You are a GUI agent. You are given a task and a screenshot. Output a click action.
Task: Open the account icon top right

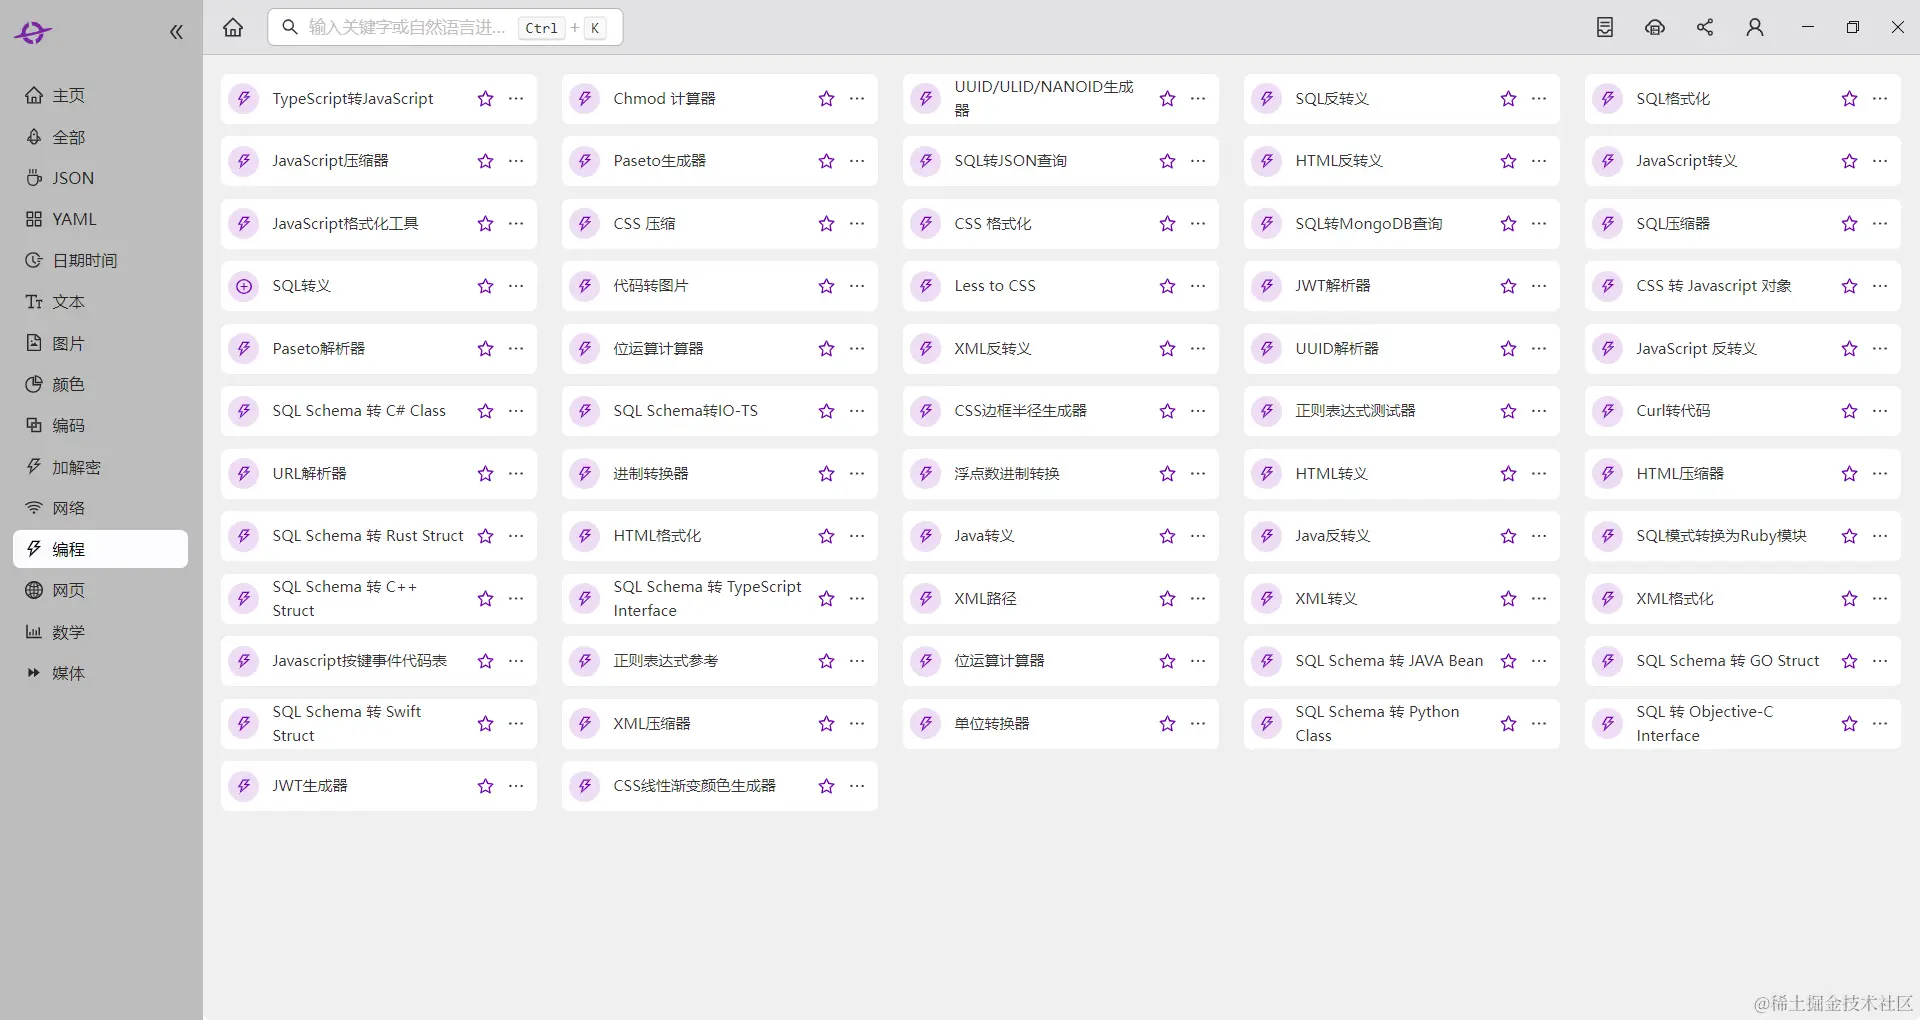coord(1755,27)
